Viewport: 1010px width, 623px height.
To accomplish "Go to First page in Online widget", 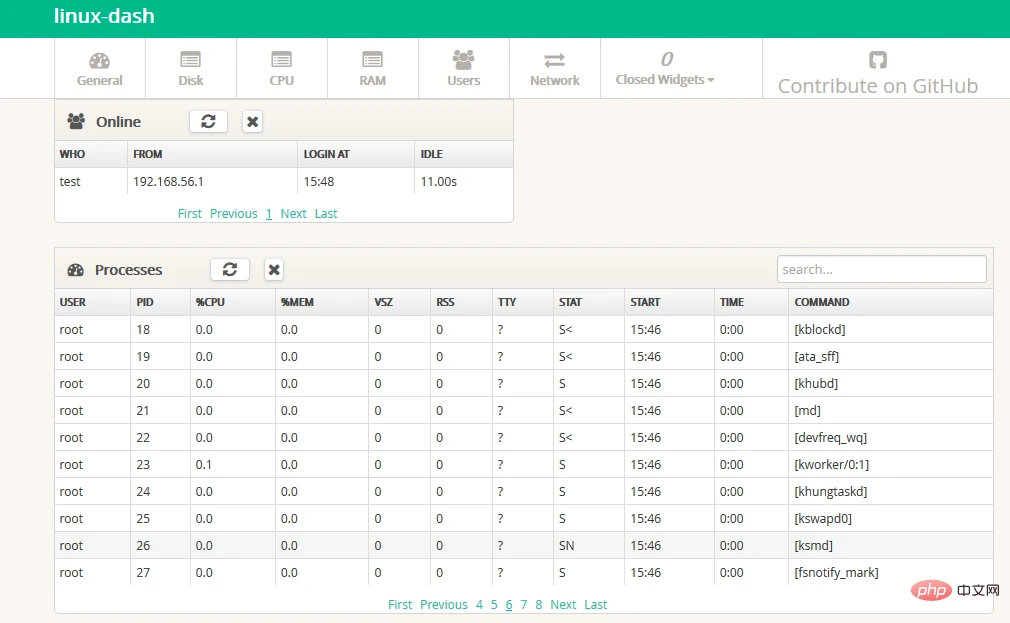I will (x=189, y=213).
